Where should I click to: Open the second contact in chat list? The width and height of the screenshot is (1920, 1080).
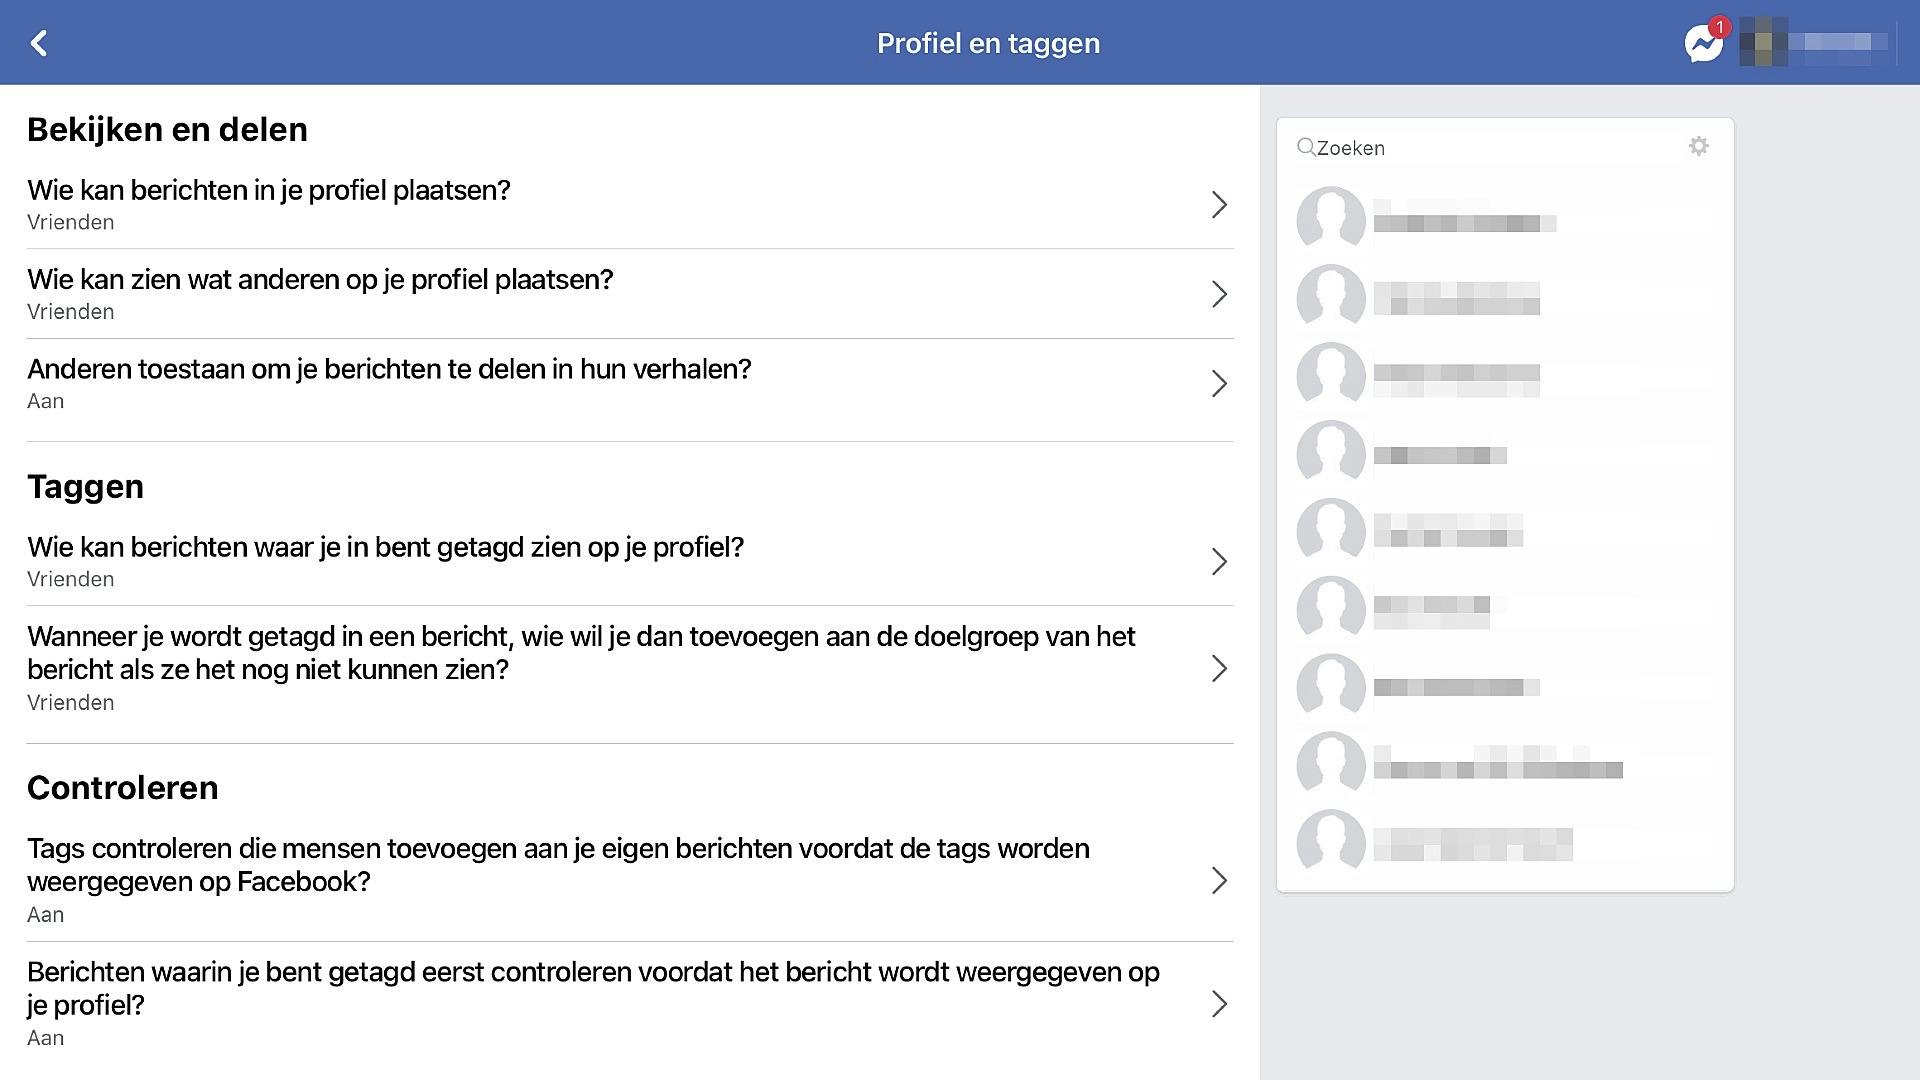[x=1456, y=297]
